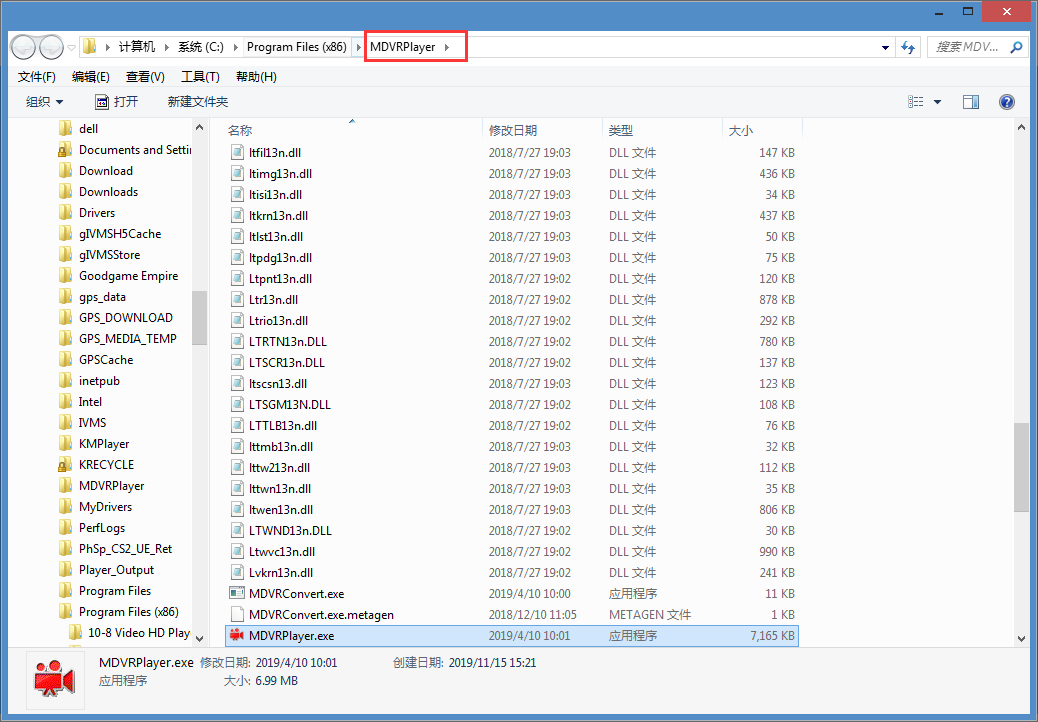Click the 打开 toolbar button
The width and height of the screenshot is (1038, 722).
(x=117, y=102)
